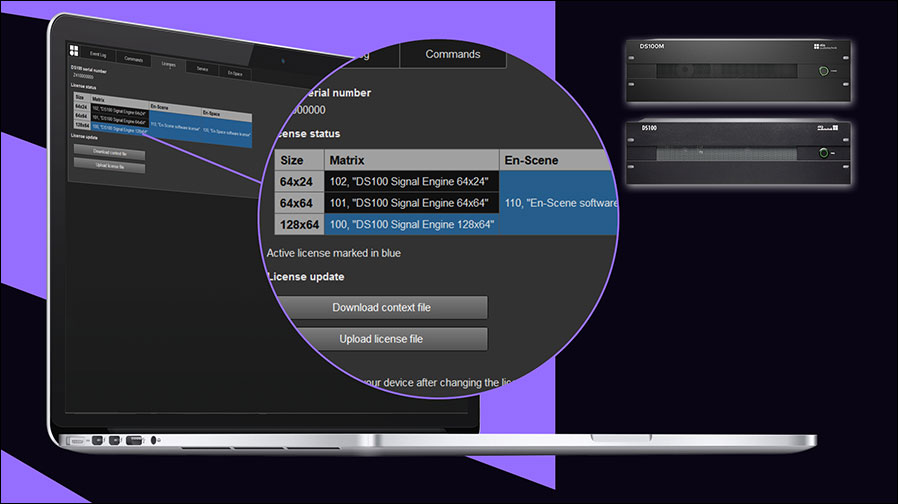Switch to the Commands tab on the small laptop screen
898x504 pixels.
point(133,59)
